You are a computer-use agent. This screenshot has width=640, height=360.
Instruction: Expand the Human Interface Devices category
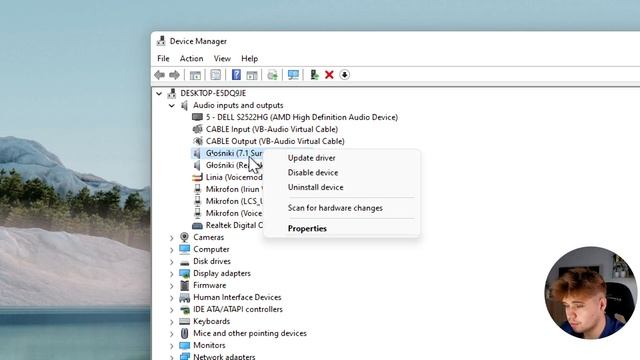pos(172,298)
